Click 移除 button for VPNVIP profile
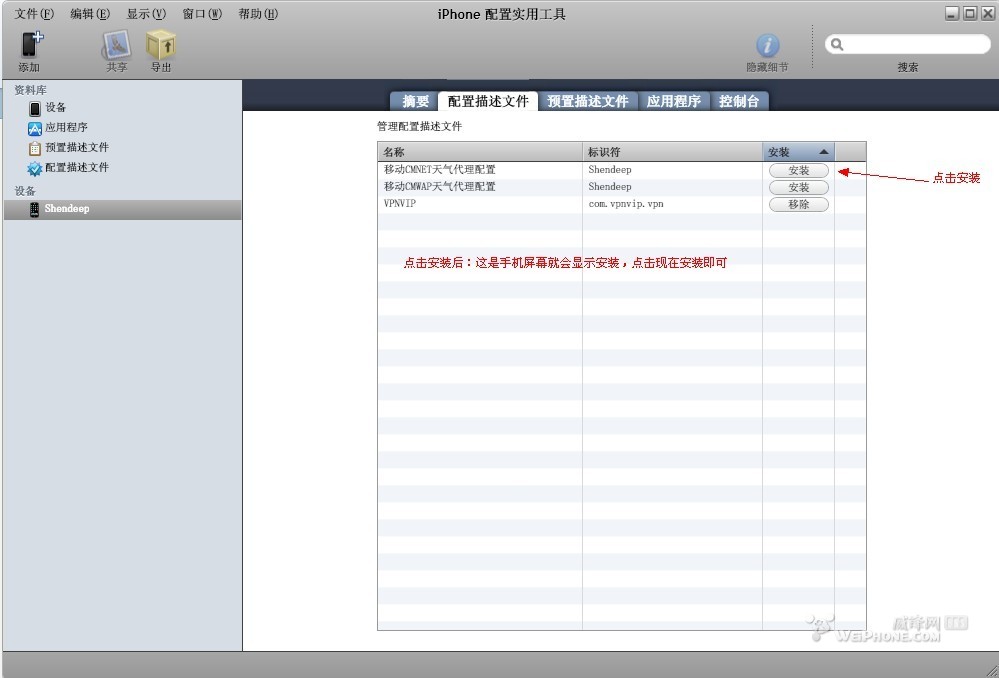The height and width of the screenshot is (678, 999). pos(799,205)
